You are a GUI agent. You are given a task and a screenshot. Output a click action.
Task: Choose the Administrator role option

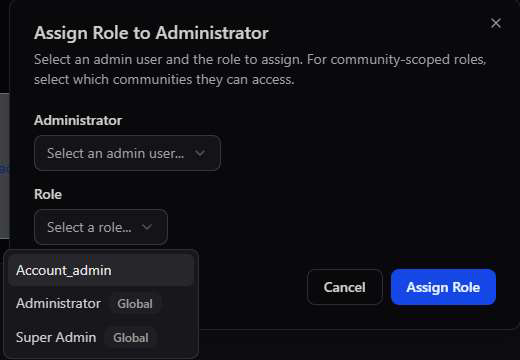click(x=101, y=304)
